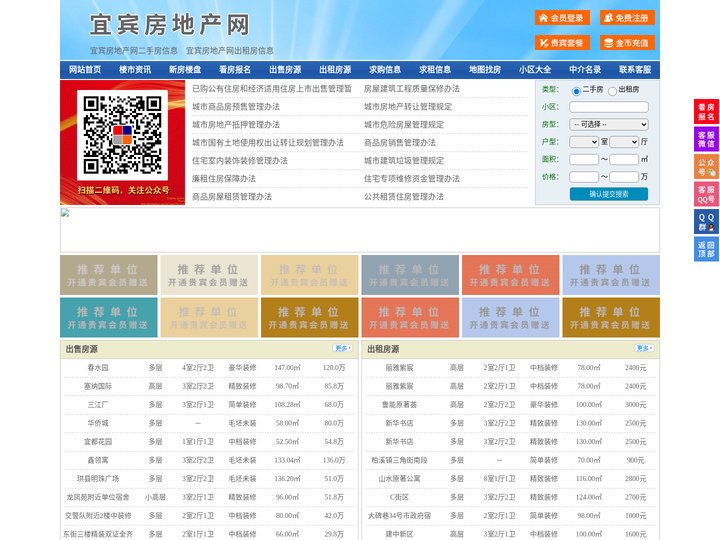This screenshot has height=540, width=720.
Task: Open 中介名录 navigation item
Action: pyautogui.click(x=585, y=70)
